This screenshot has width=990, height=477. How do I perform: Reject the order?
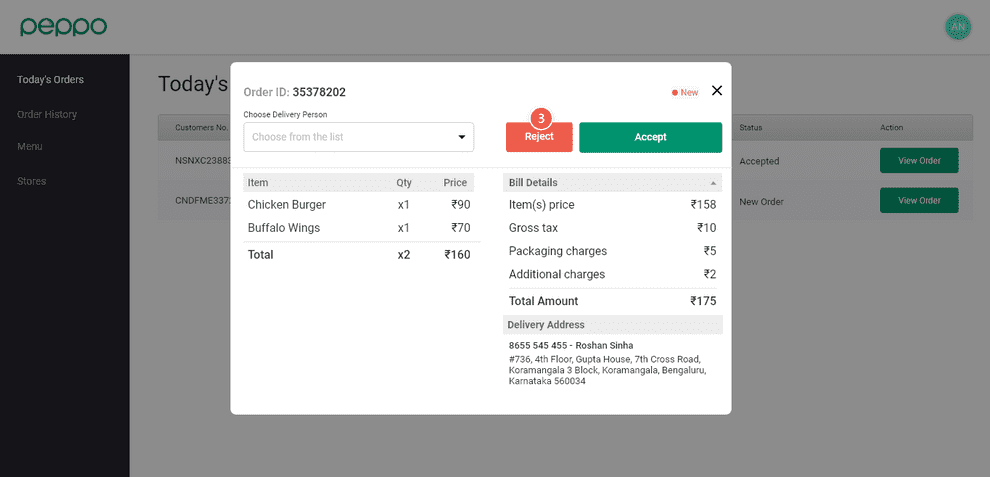(x=539, y=138)
